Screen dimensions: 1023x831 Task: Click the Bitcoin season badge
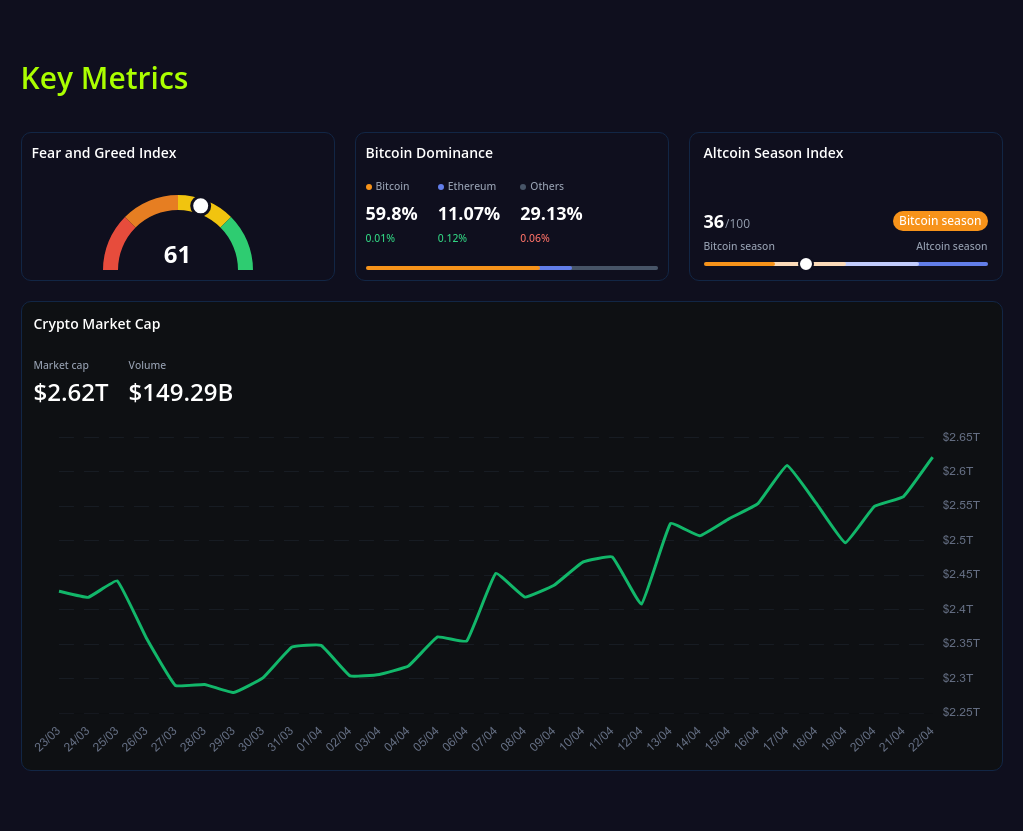(x=939, y=220)
